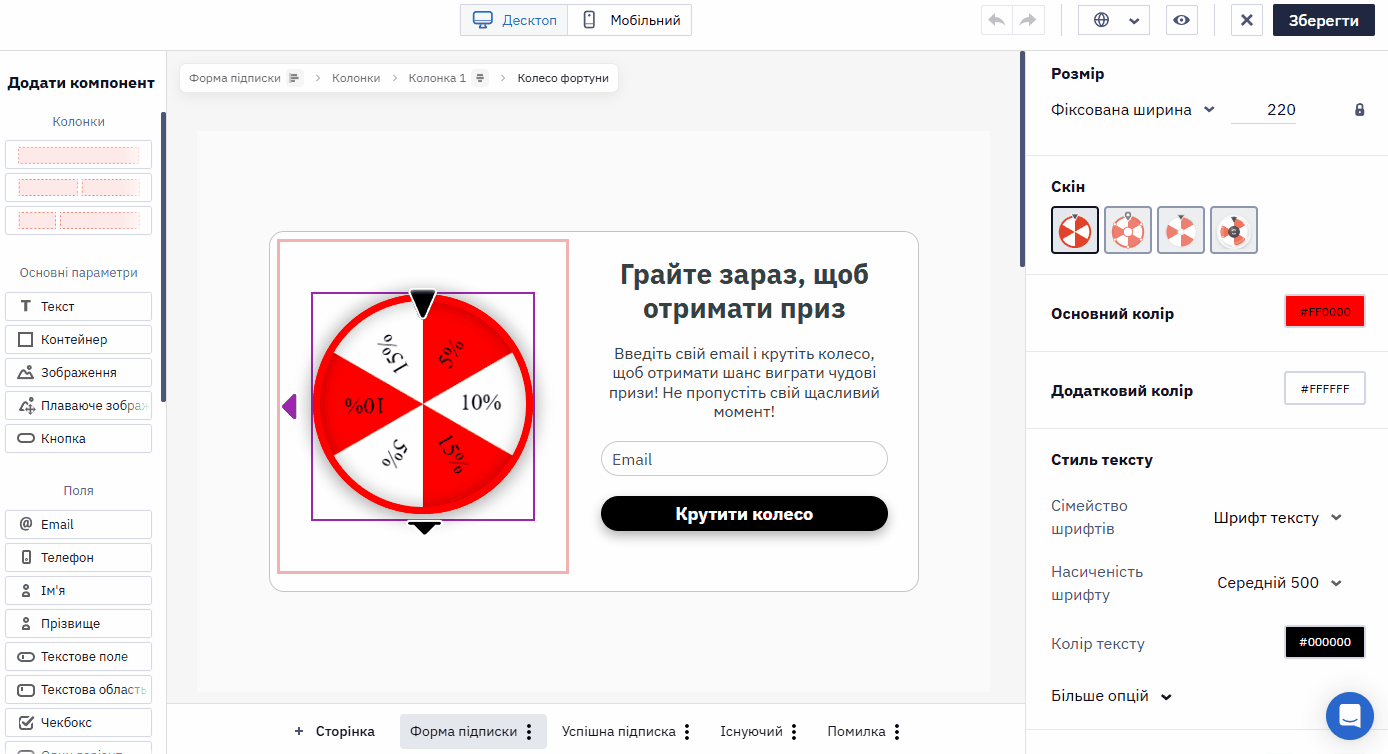Open the Колір тексту #000000 swatch

tap(1325, 642)
